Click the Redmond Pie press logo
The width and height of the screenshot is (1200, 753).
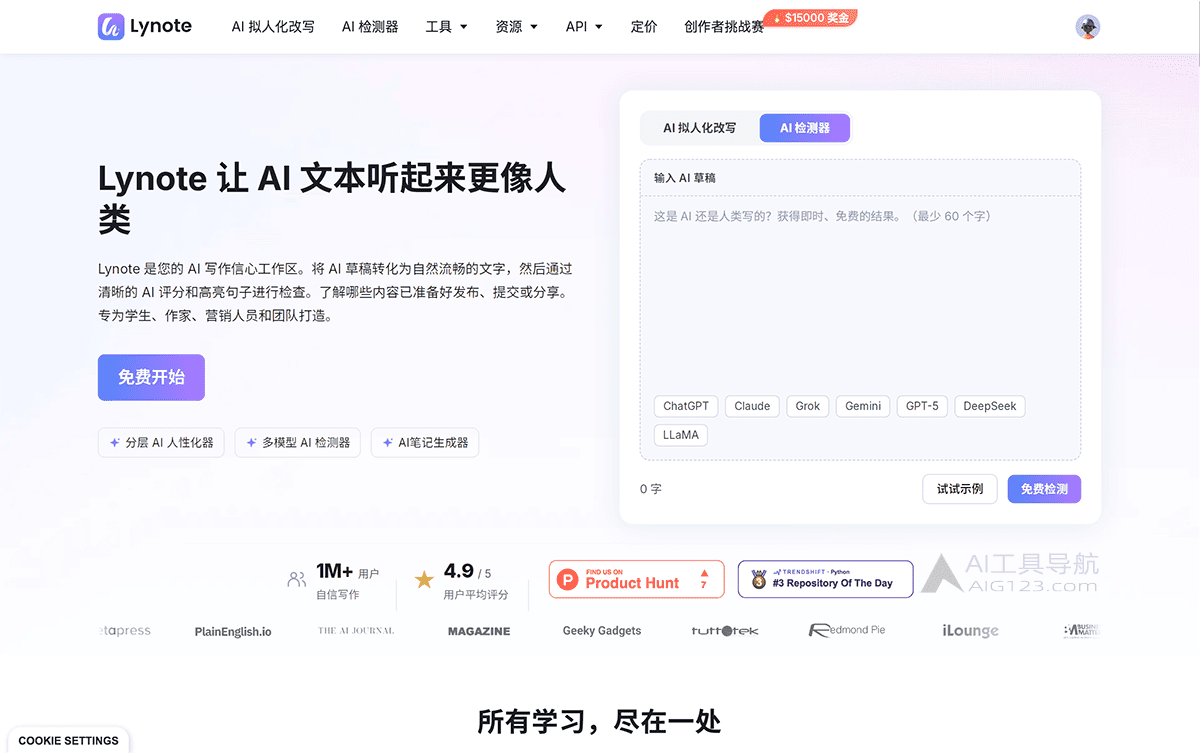click(847, 630)
